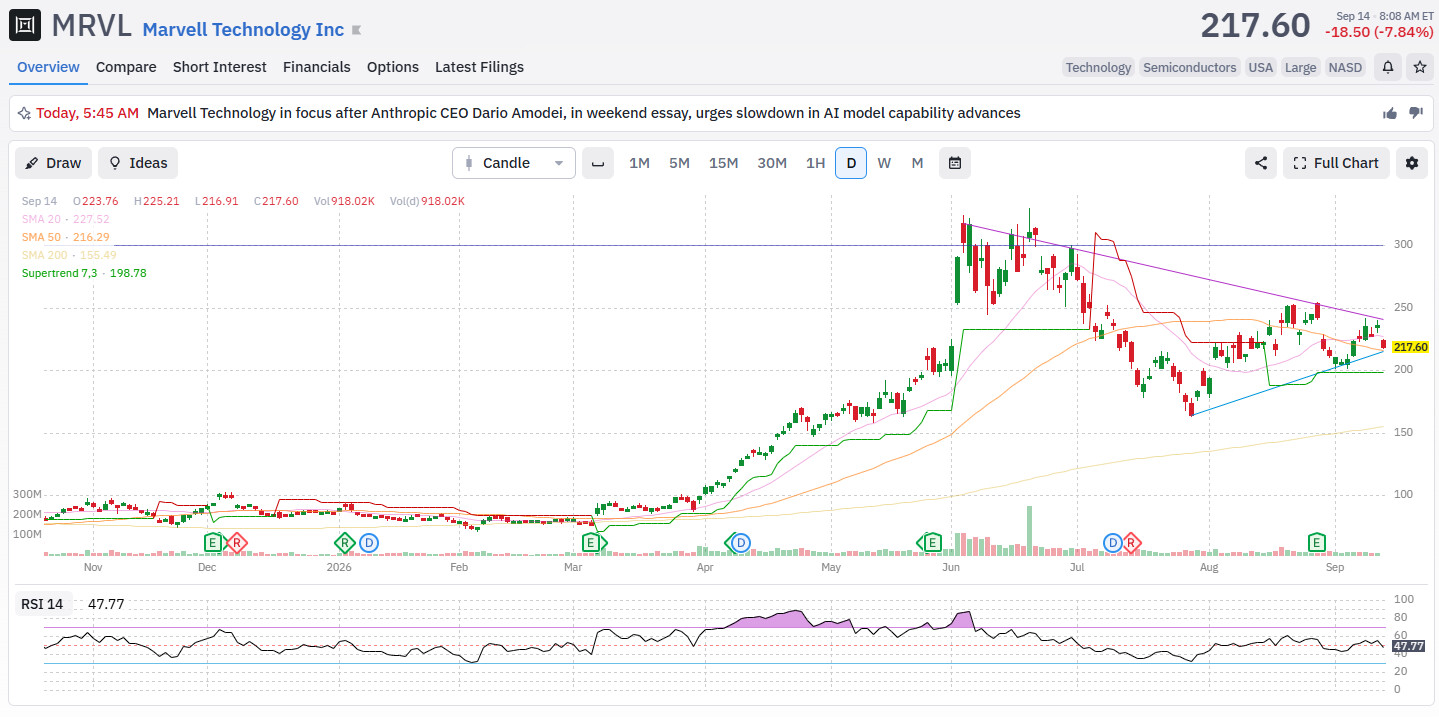The width and height of the screenshot is (1439, 717).
Task: Switch to the Short Interest tab
Action: pyautogui.click(x=220, y=67)
